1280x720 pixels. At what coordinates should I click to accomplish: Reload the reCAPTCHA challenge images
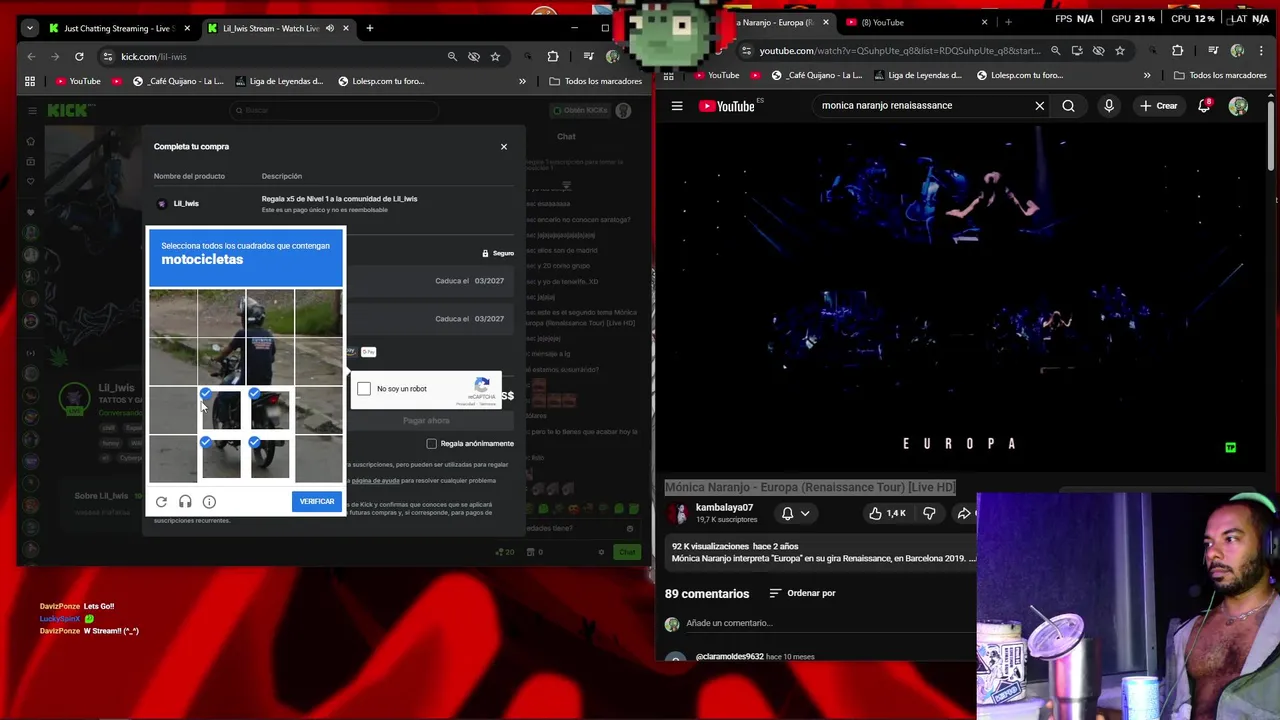[161, 502]
